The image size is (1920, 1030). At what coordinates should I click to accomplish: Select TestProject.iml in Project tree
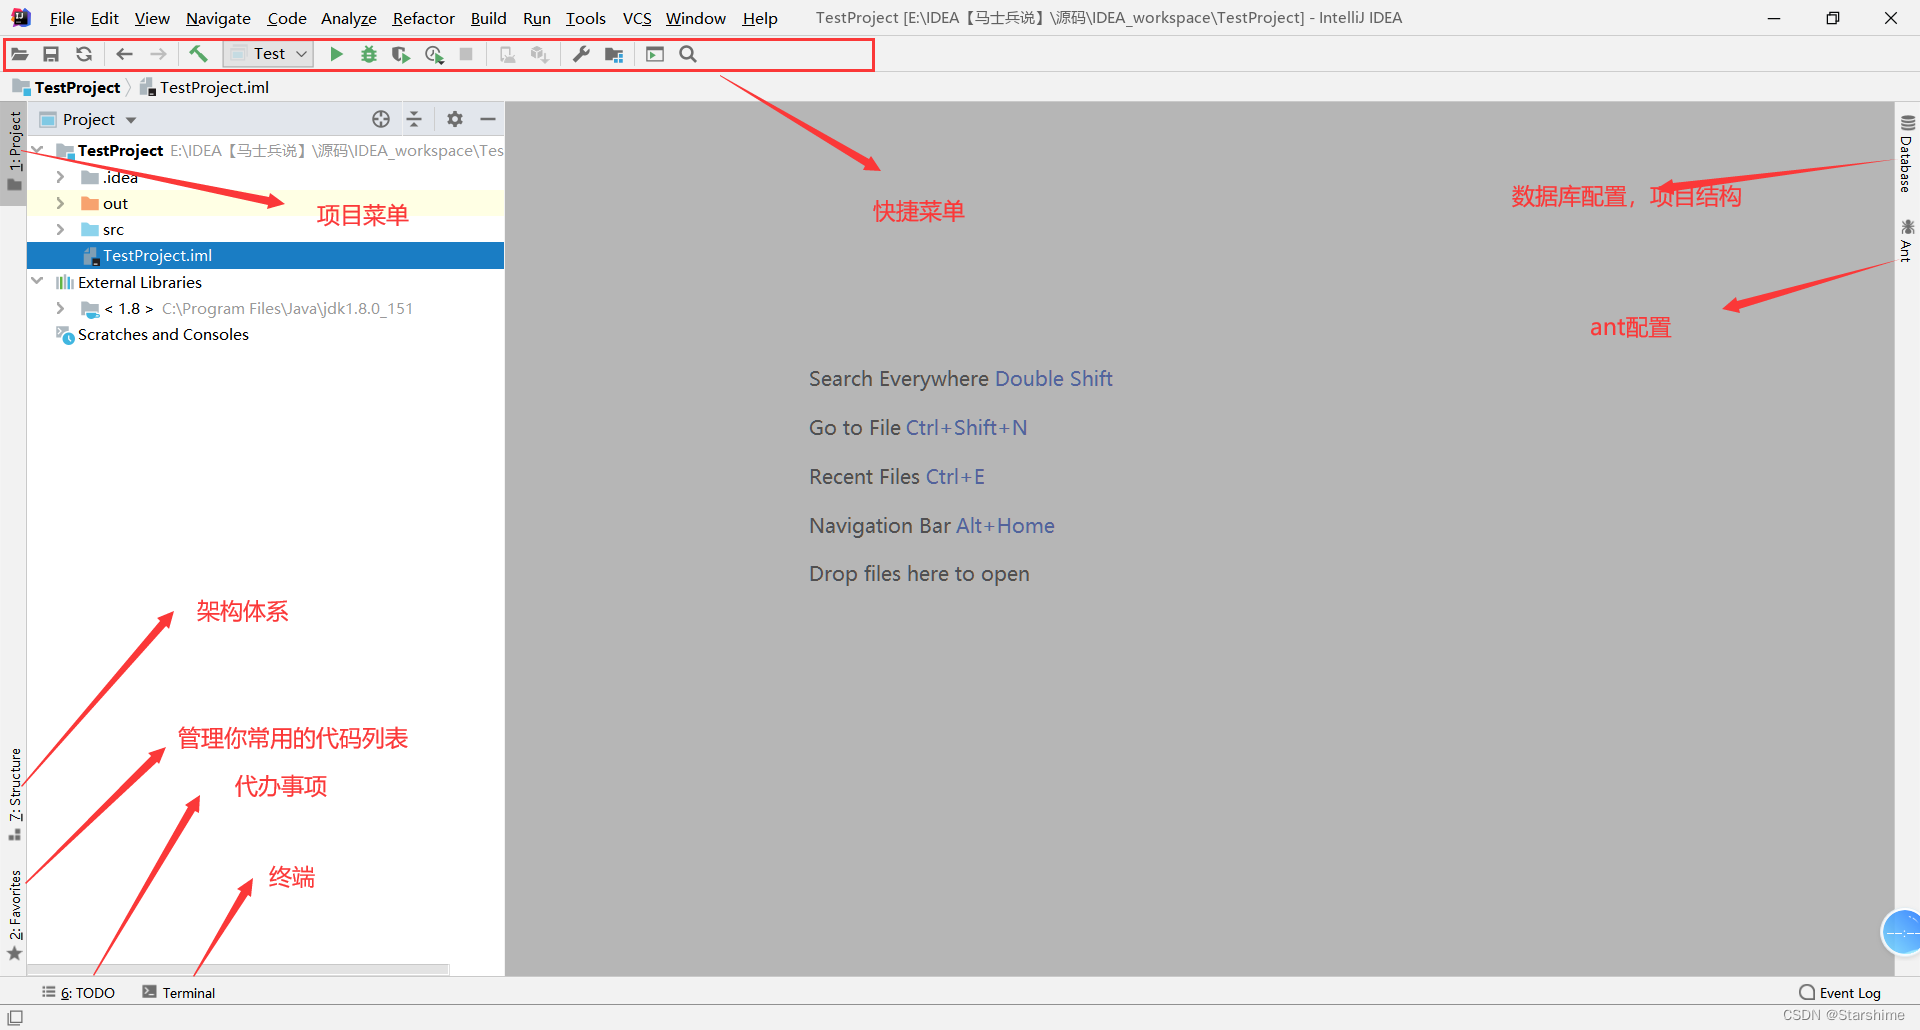pyautogui.click(x=157, y=255)
